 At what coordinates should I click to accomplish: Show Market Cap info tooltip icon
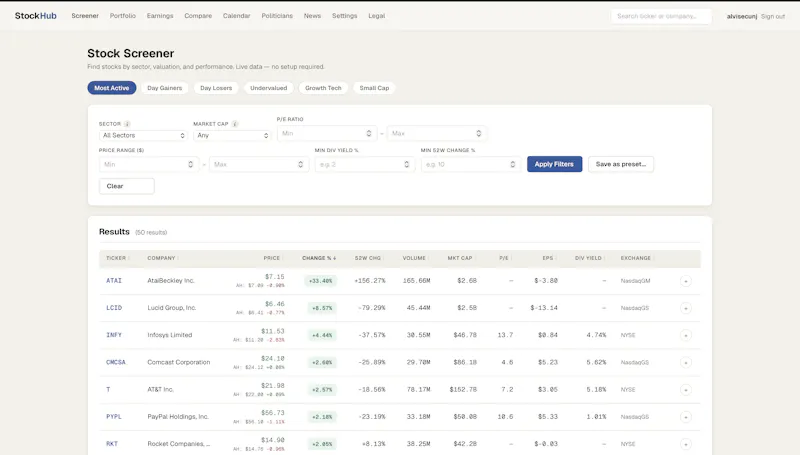point(235,124)
